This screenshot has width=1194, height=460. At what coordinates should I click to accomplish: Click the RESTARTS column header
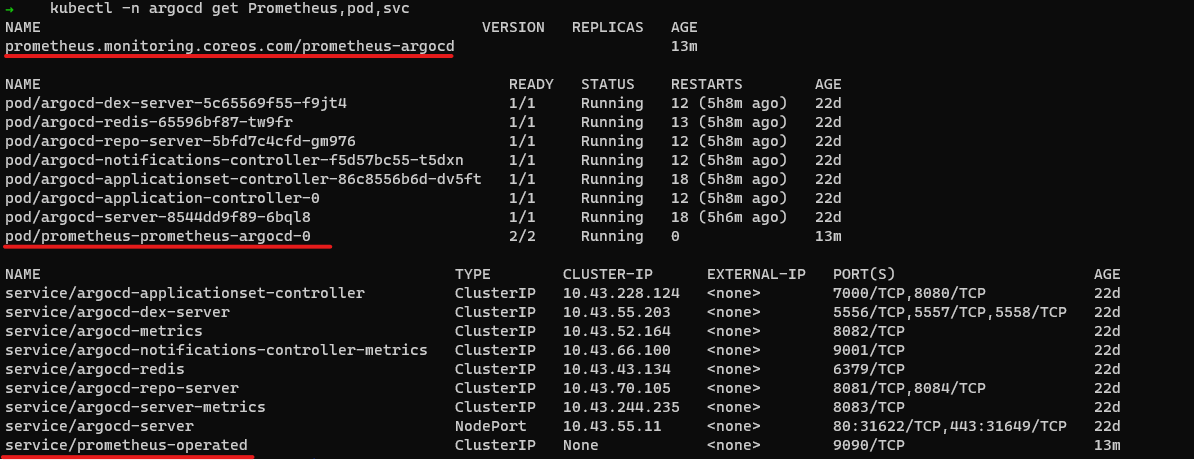pyautogui.click(x=706, y=84)
